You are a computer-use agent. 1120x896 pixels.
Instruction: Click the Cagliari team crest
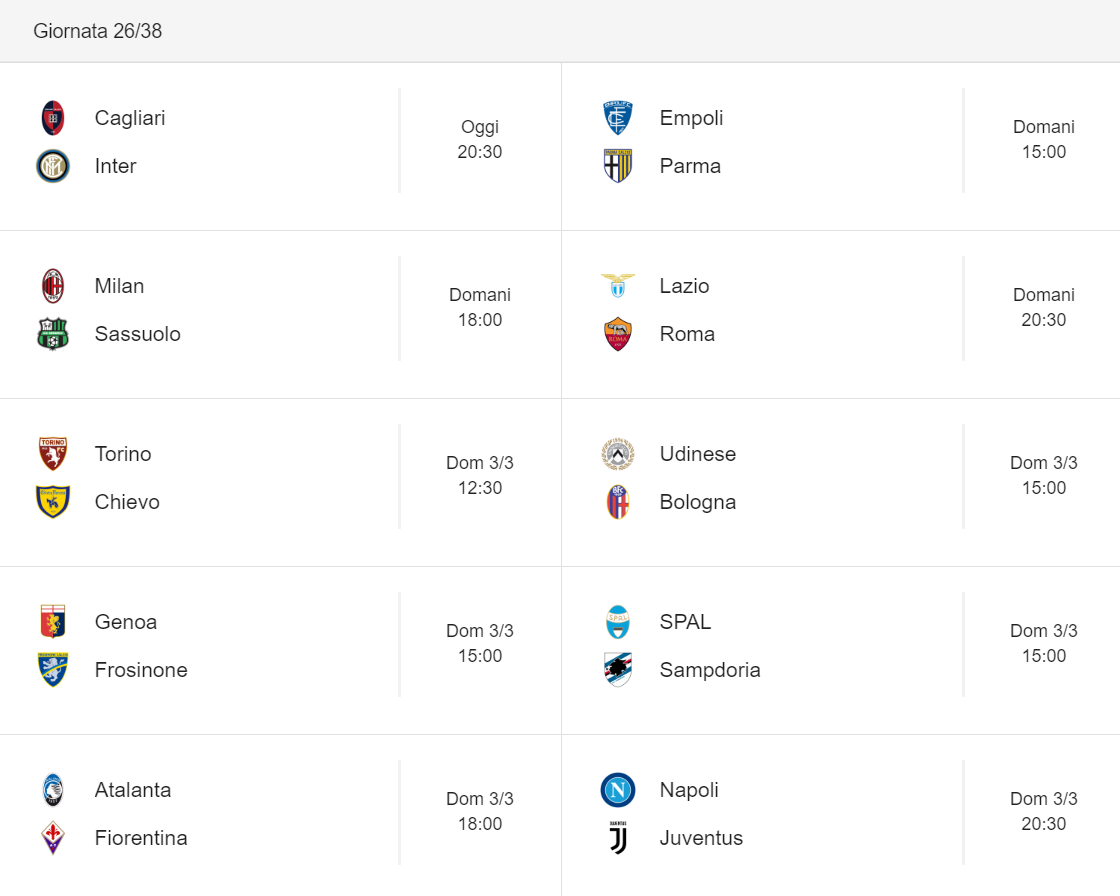pyautogui.click(x=53, y=118)
